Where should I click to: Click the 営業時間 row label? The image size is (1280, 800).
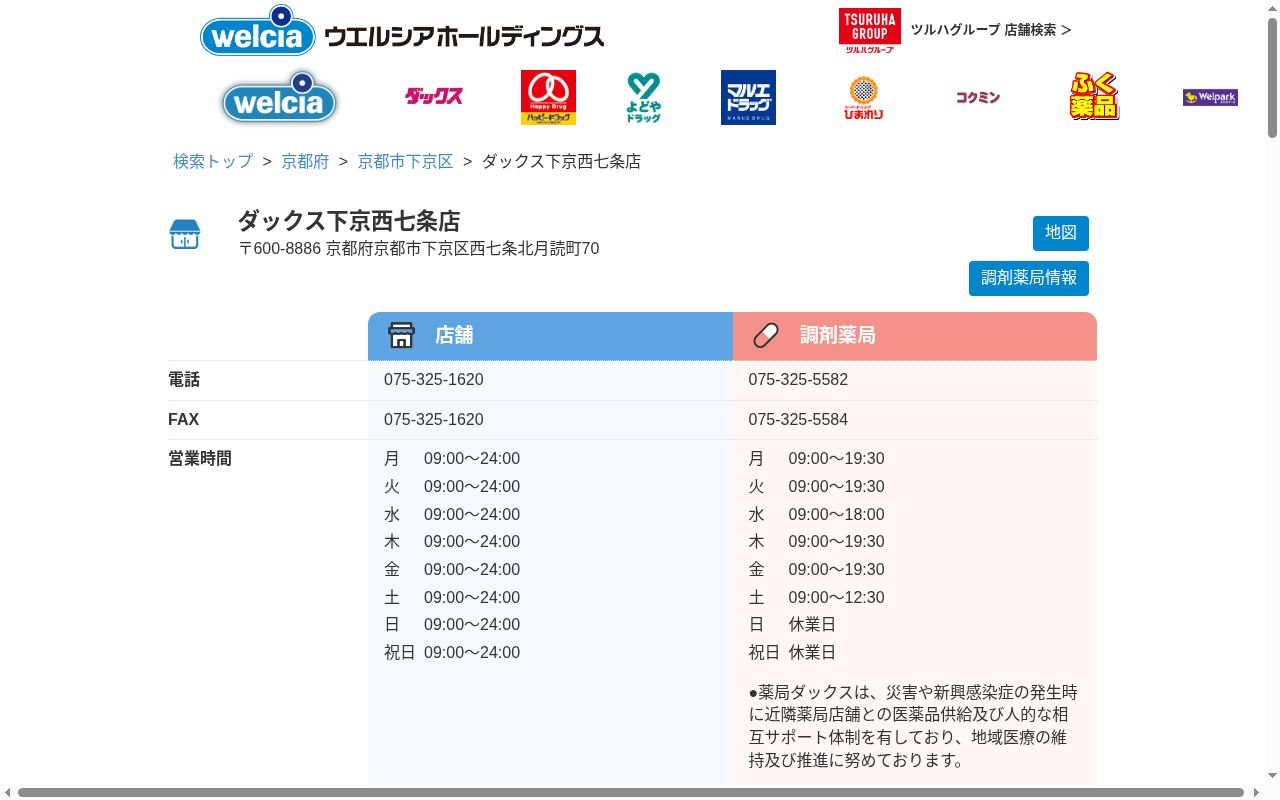tap(200, 459)
